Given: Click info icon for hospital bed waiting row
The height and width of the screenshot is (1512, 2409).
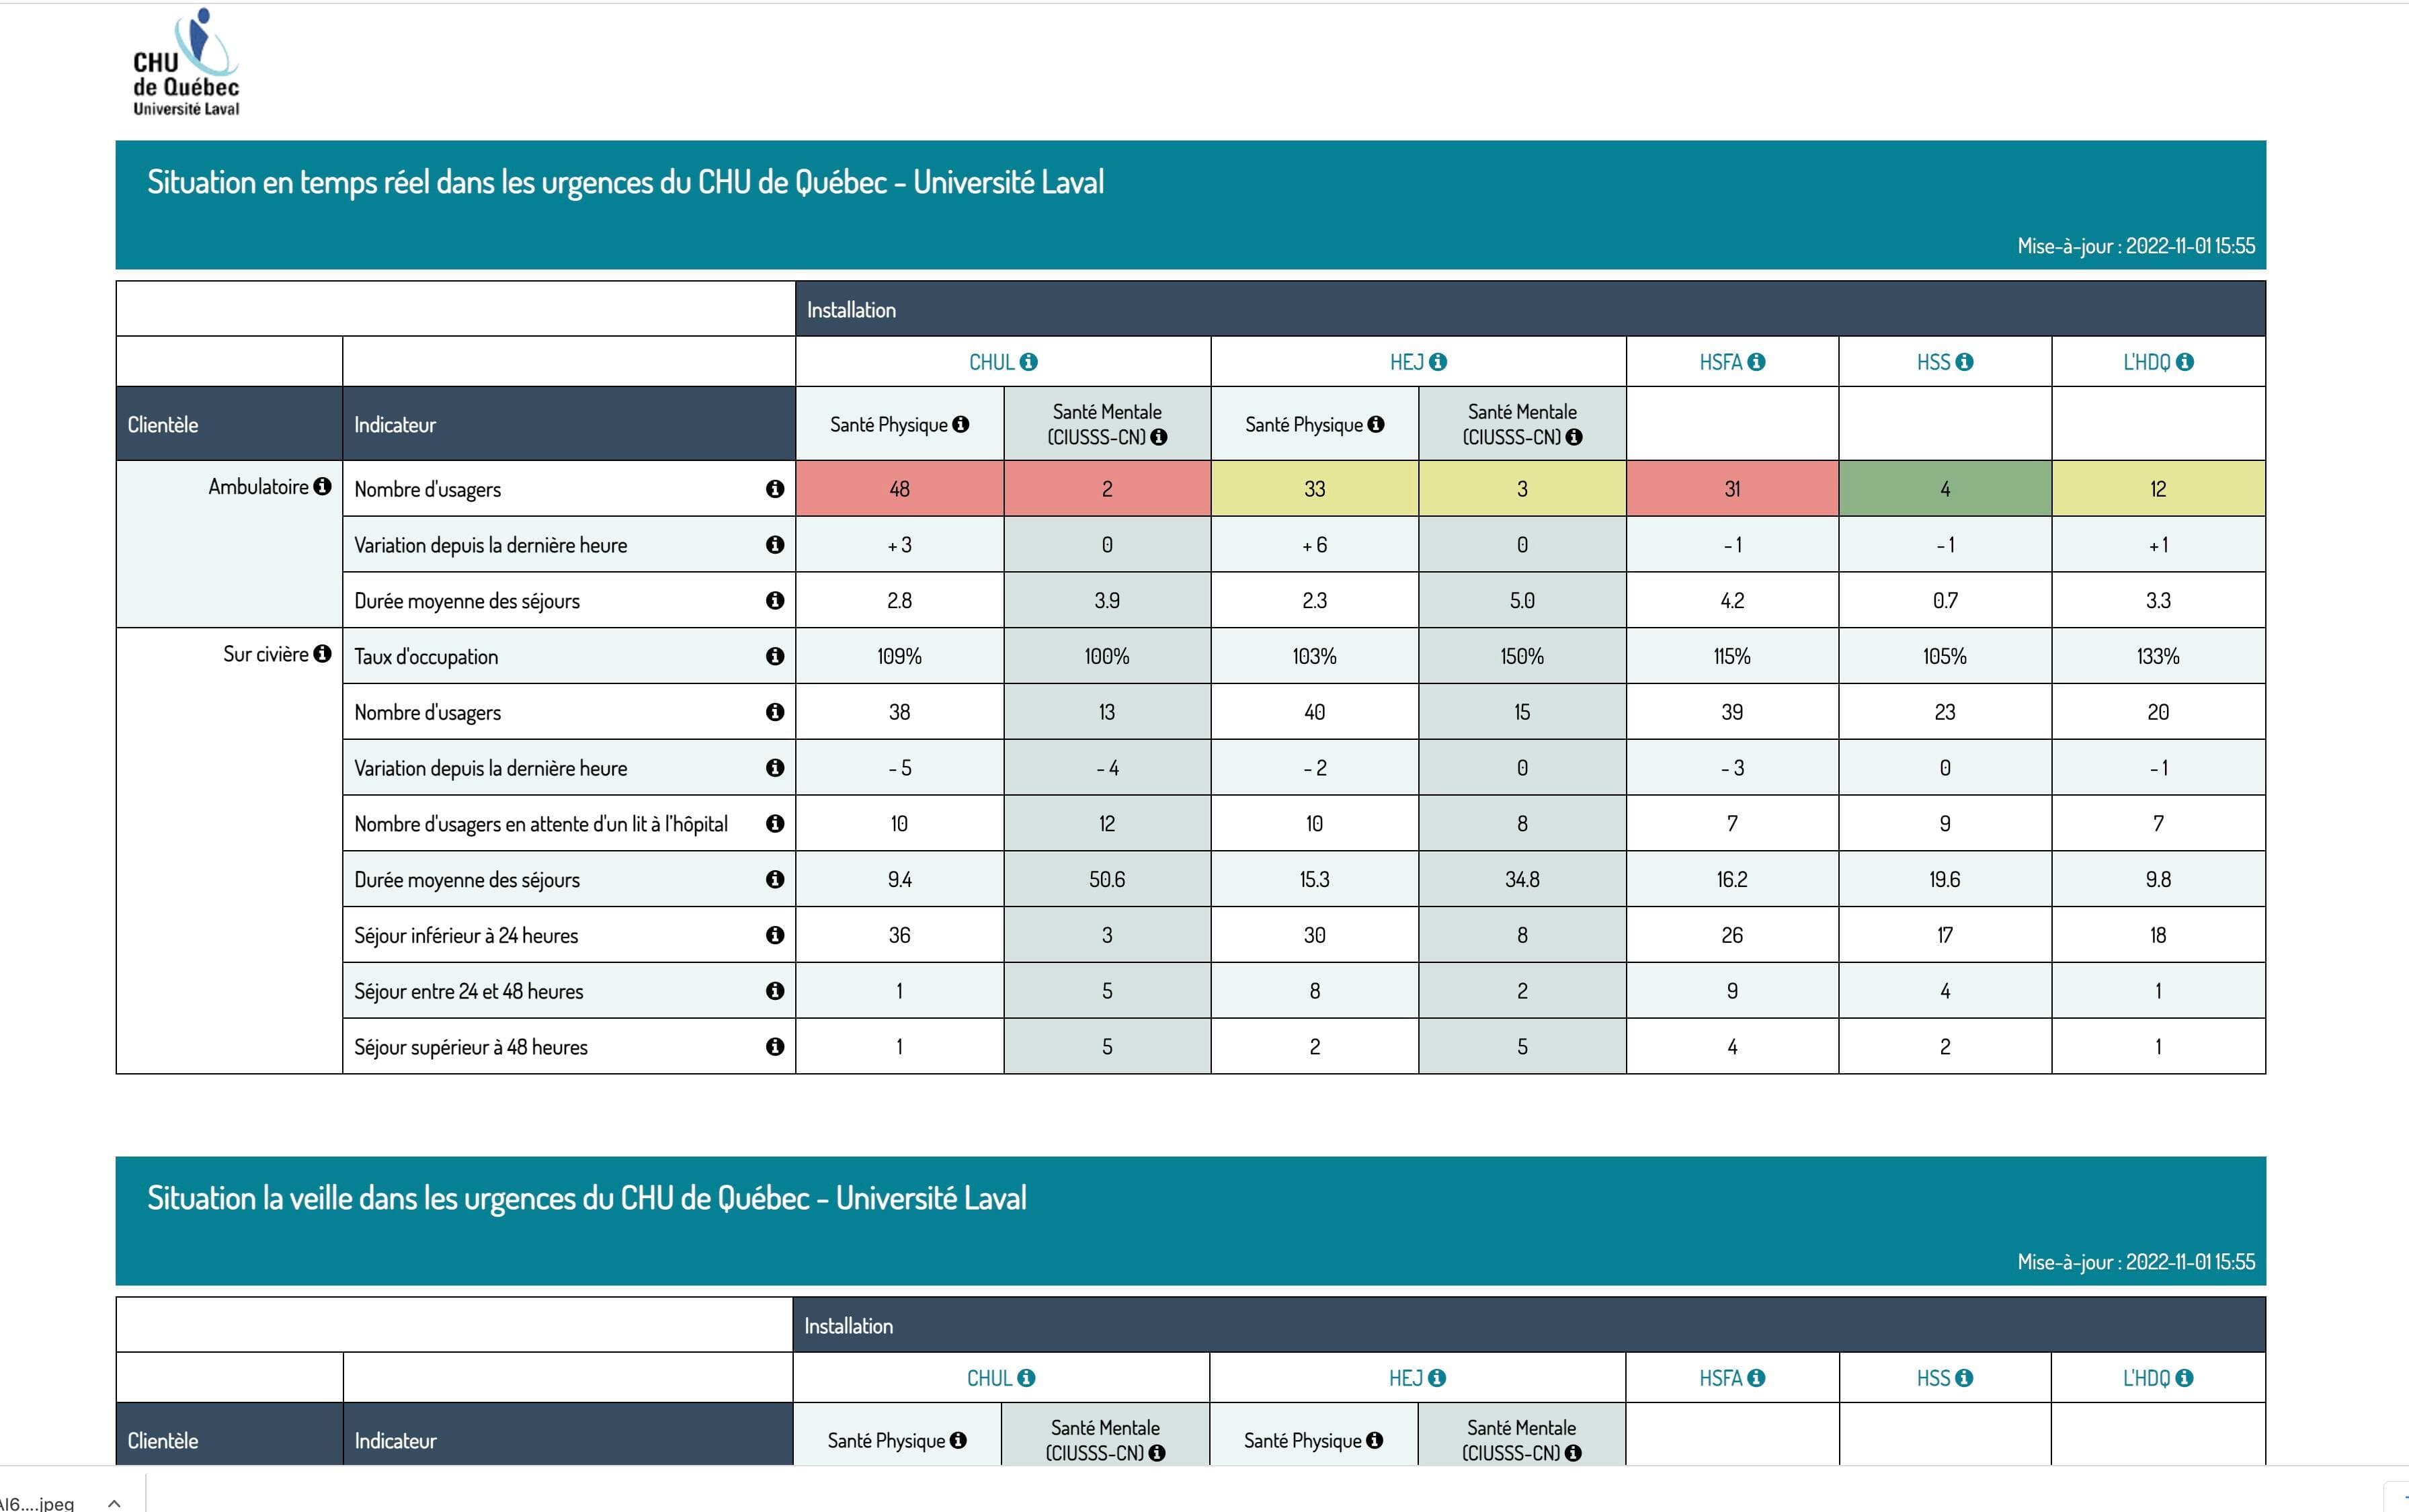Looking at the screenshot, I should [x=774, y=823].
